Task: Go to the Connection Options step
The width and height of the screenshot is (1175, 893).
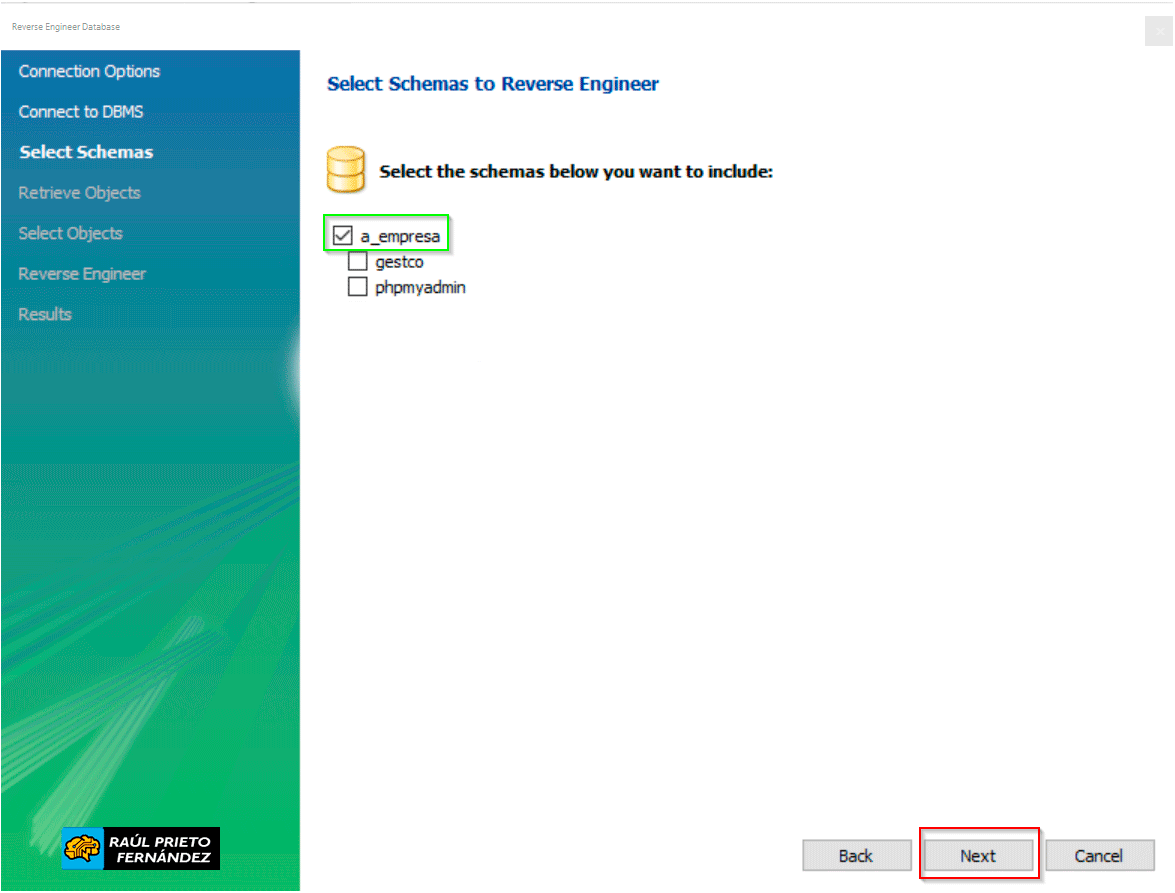Action: pos(89,71)
